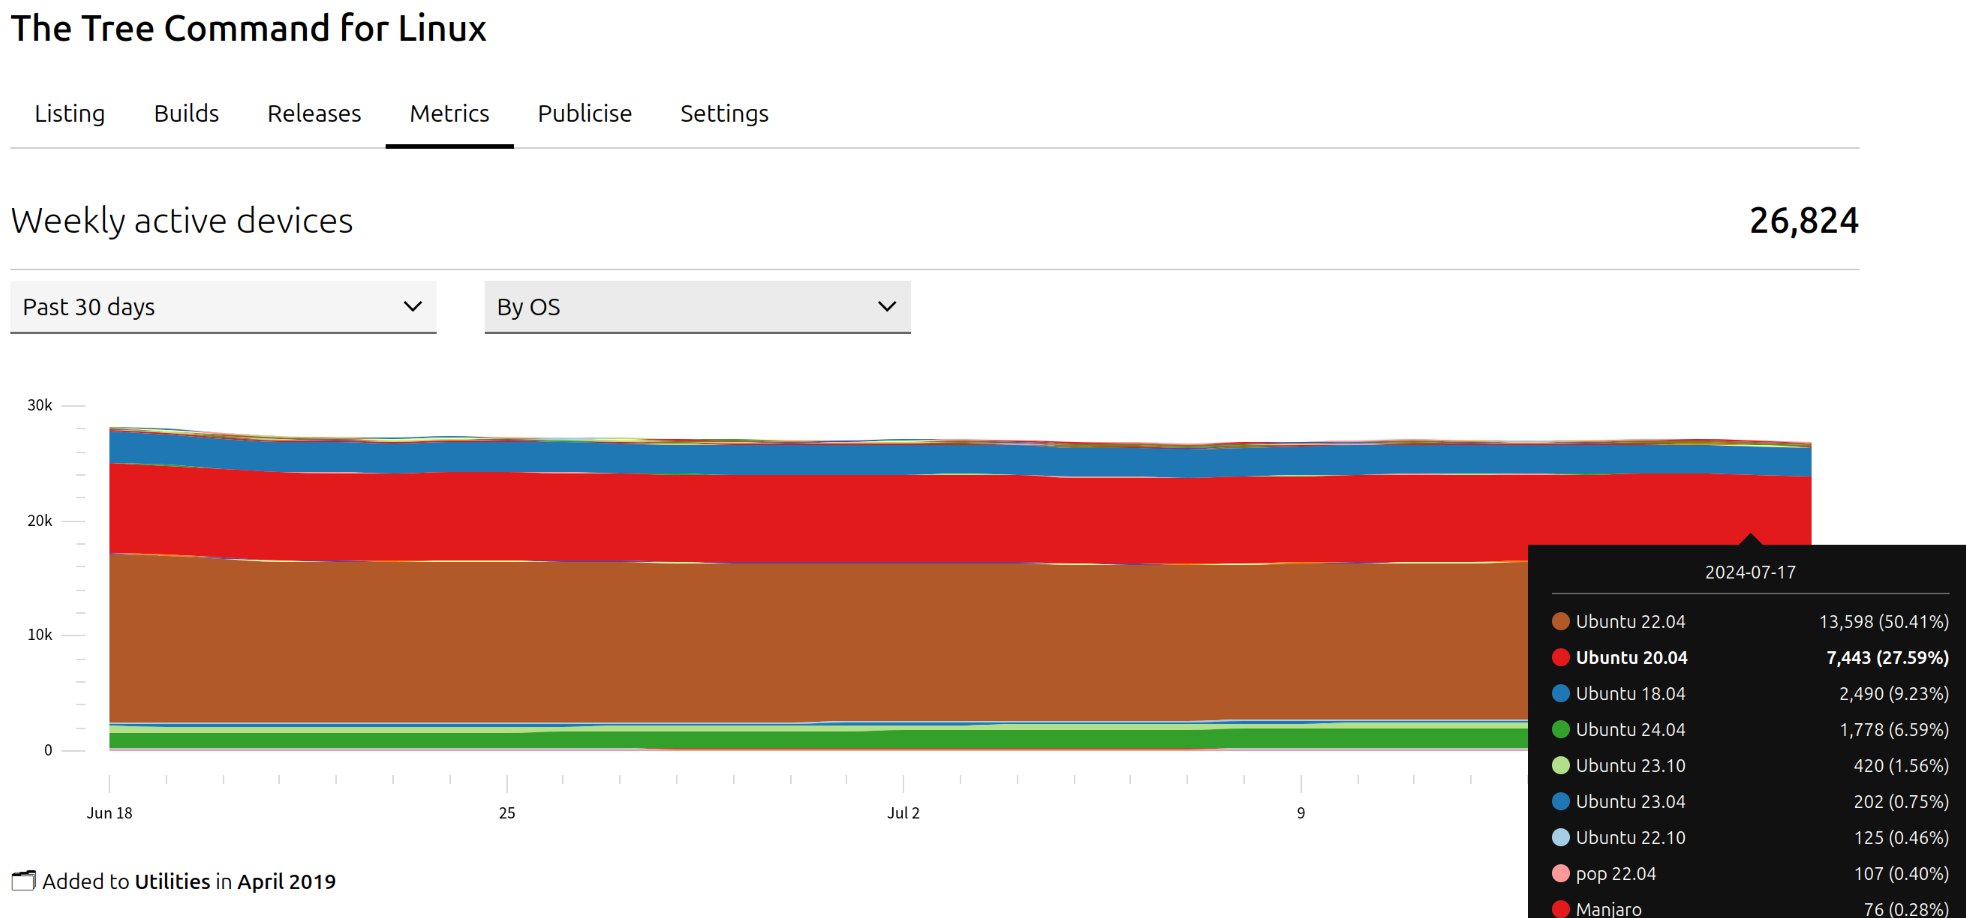This screenshot has height=918, width=1966.
Task: Click the Ubuntu 23.10 light green dot
Action: click(1560, 765)
